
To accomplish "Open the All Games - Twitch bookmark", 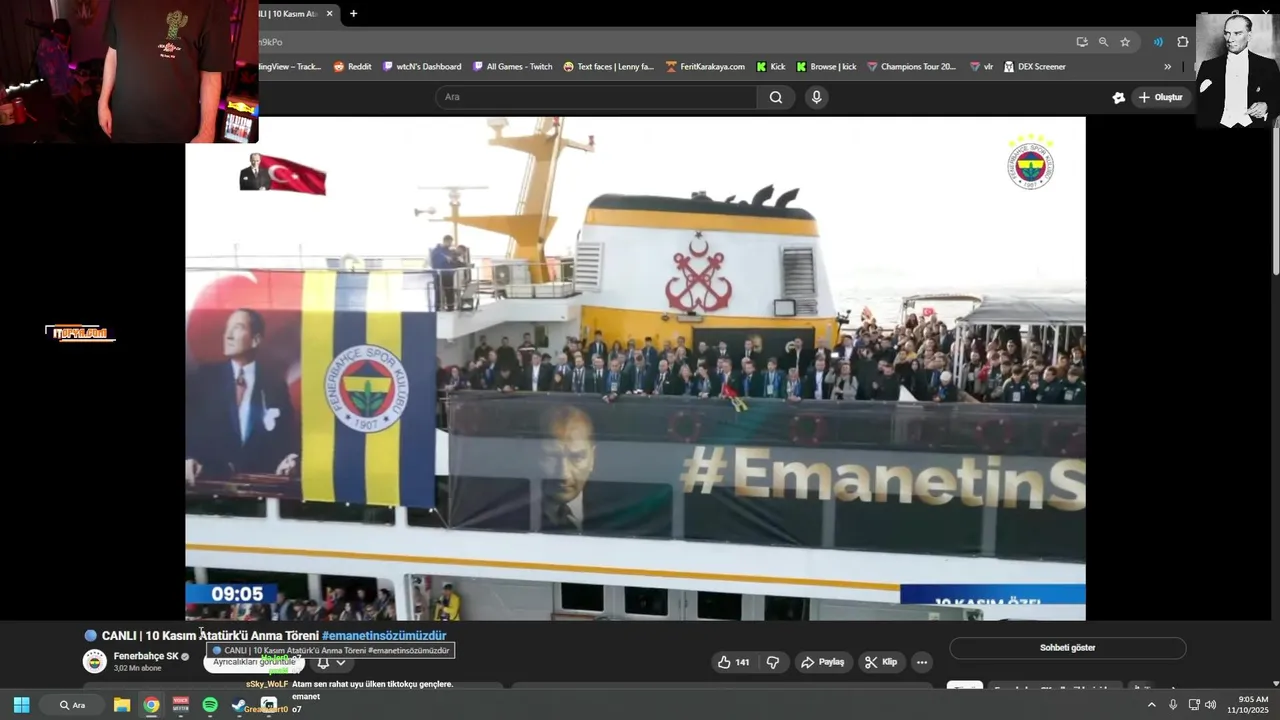I will [x=512, y=67].
